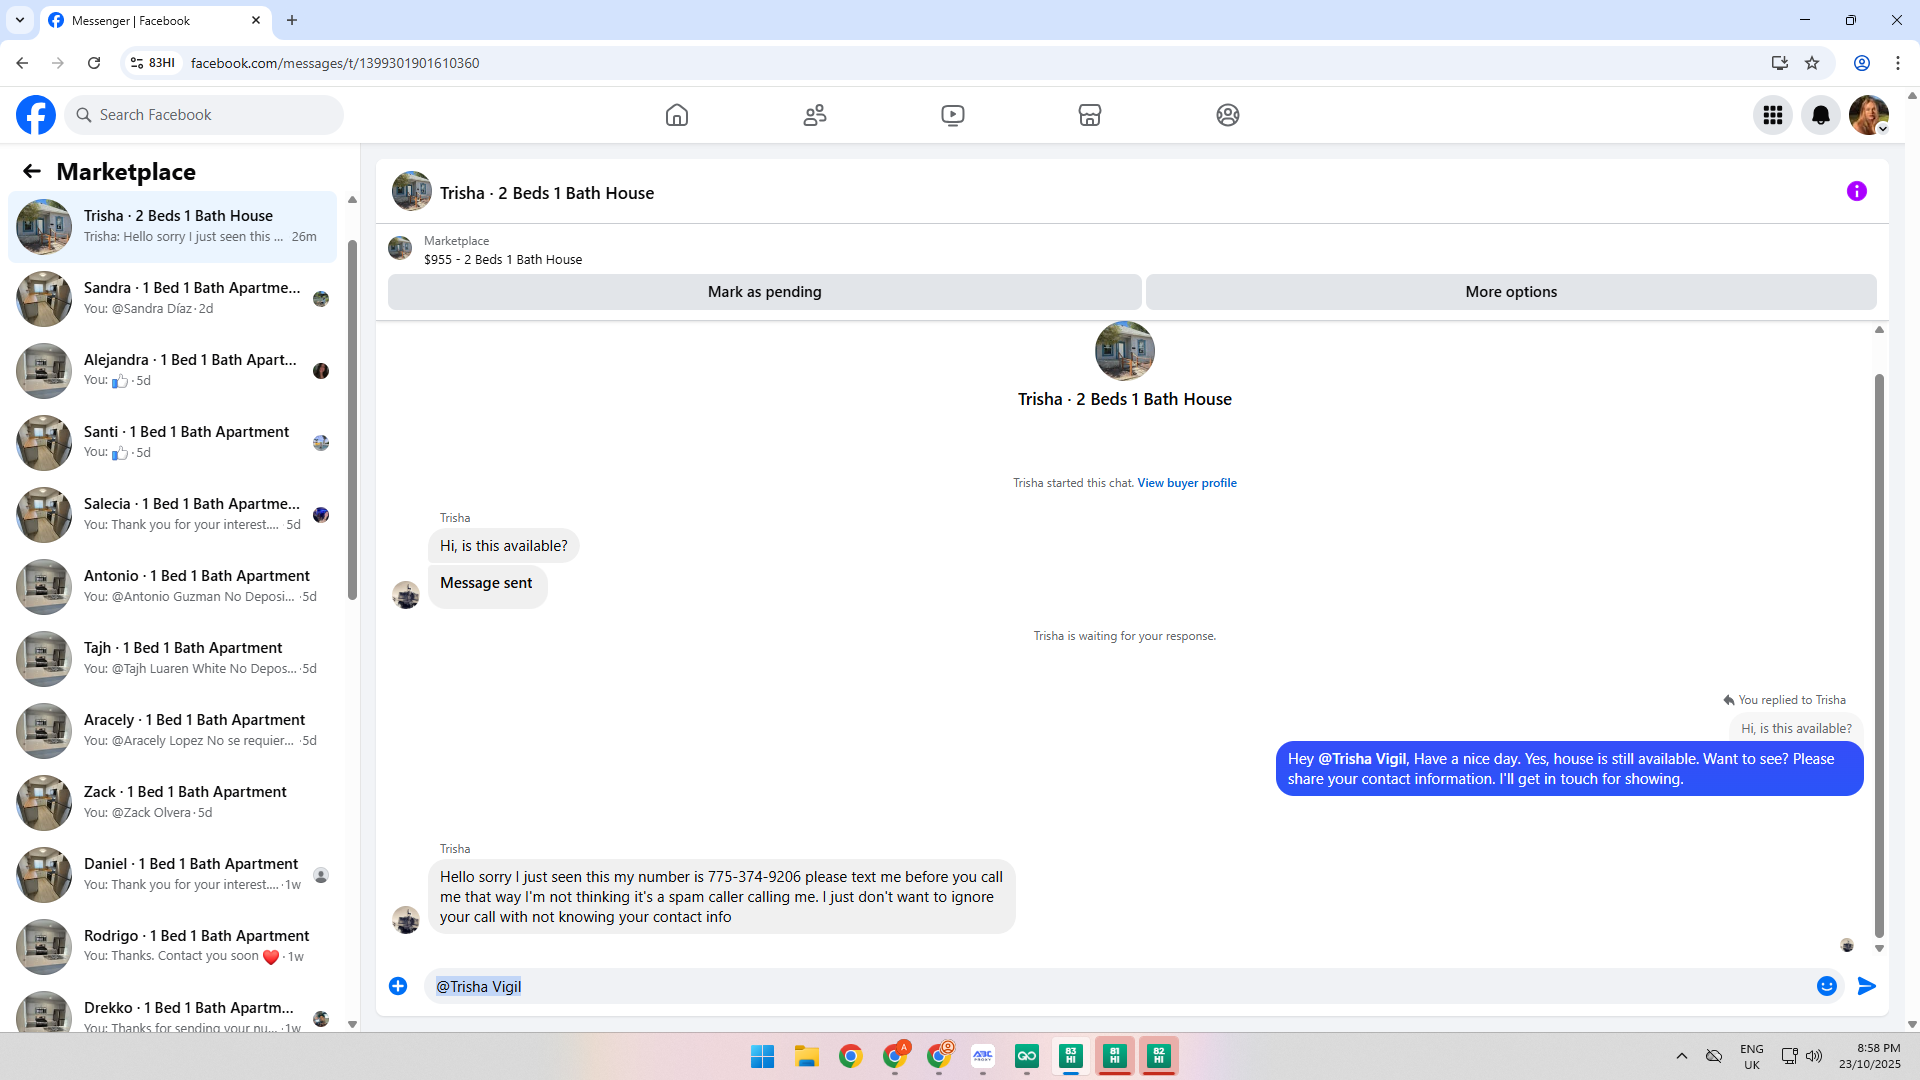Click the Mark as pending button
Image resolution: width=1920 pixels, height=1080 pixels.
(x=764, y=292)
